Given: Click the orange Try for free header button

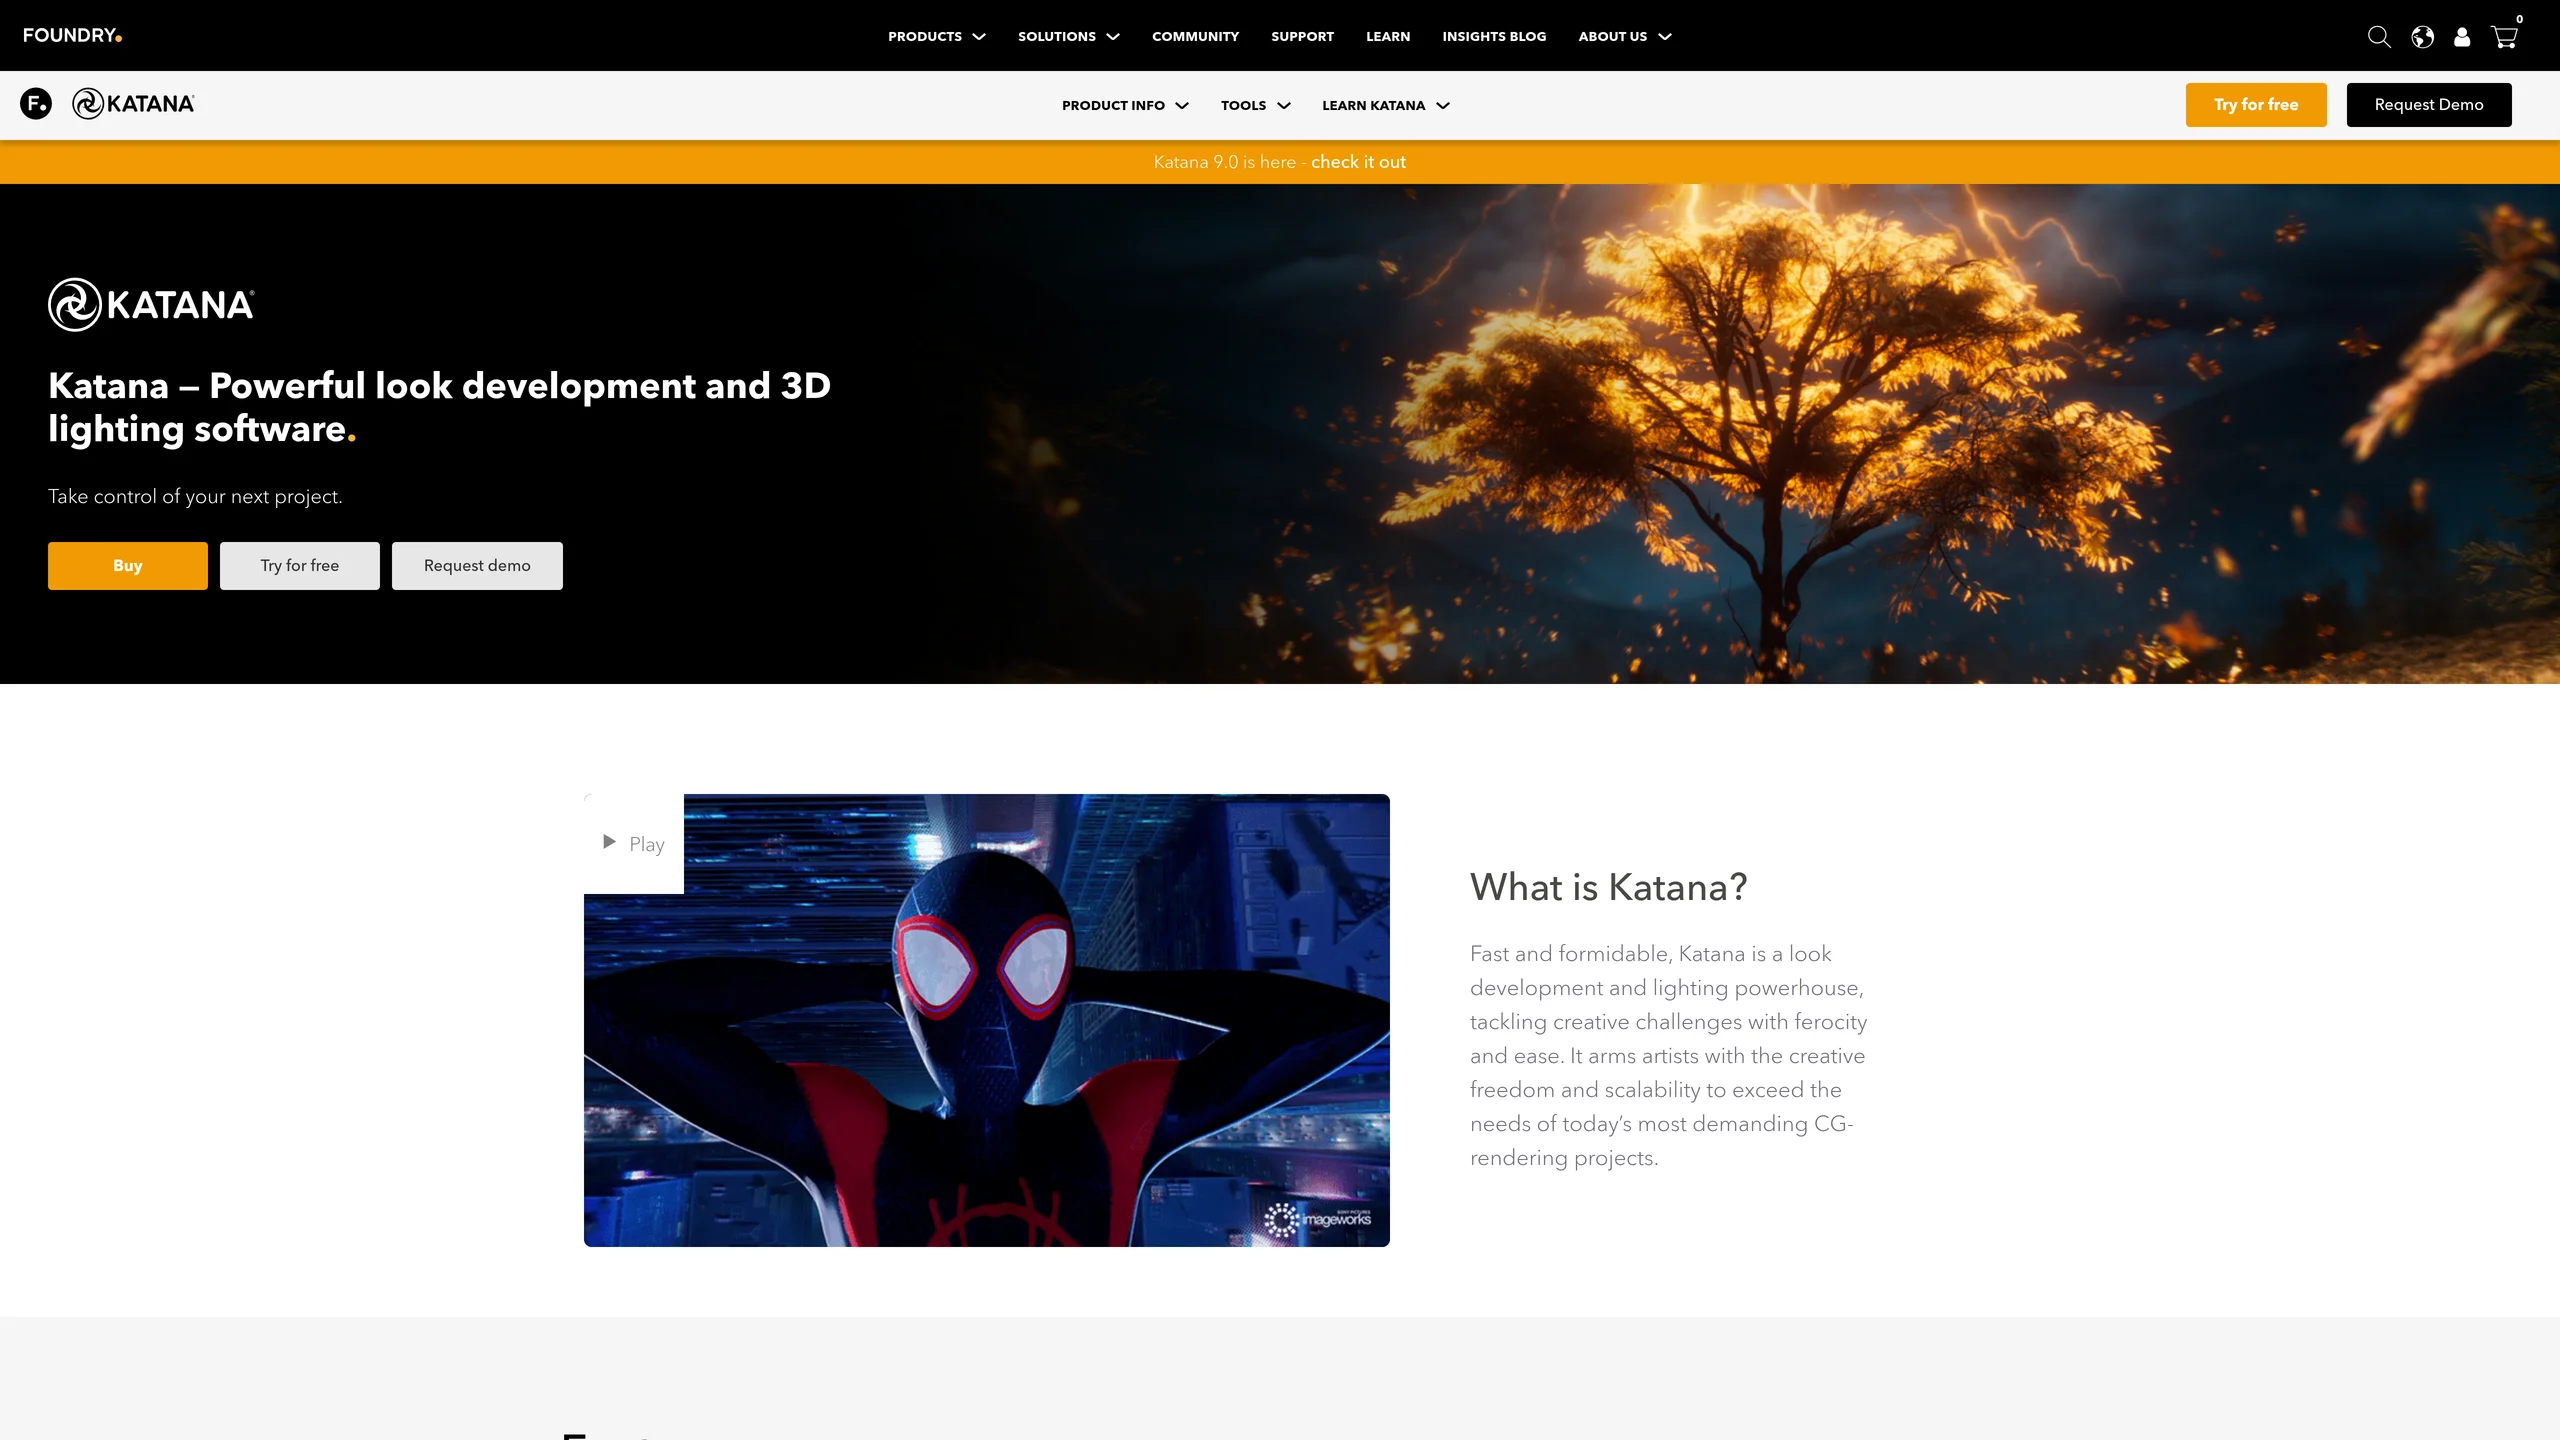Looking at the screenshot, I should point(2256,105).
